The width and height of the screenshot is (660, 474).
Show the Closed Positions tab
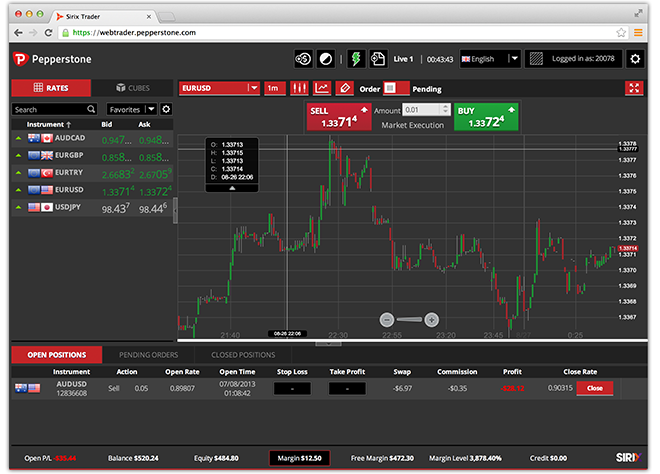243,354
